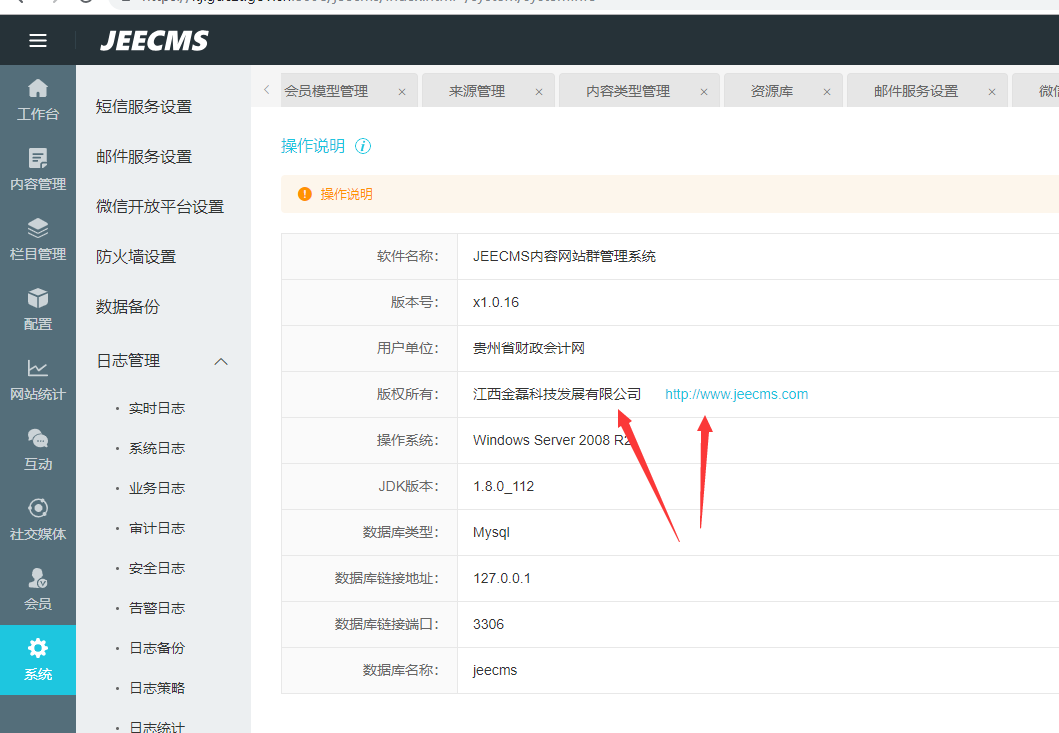Image resolution: width=1059 pixels, height=733 pixels.
Task: Open 防火墙设置 in the submenu
Action: [x=136, y=257]
